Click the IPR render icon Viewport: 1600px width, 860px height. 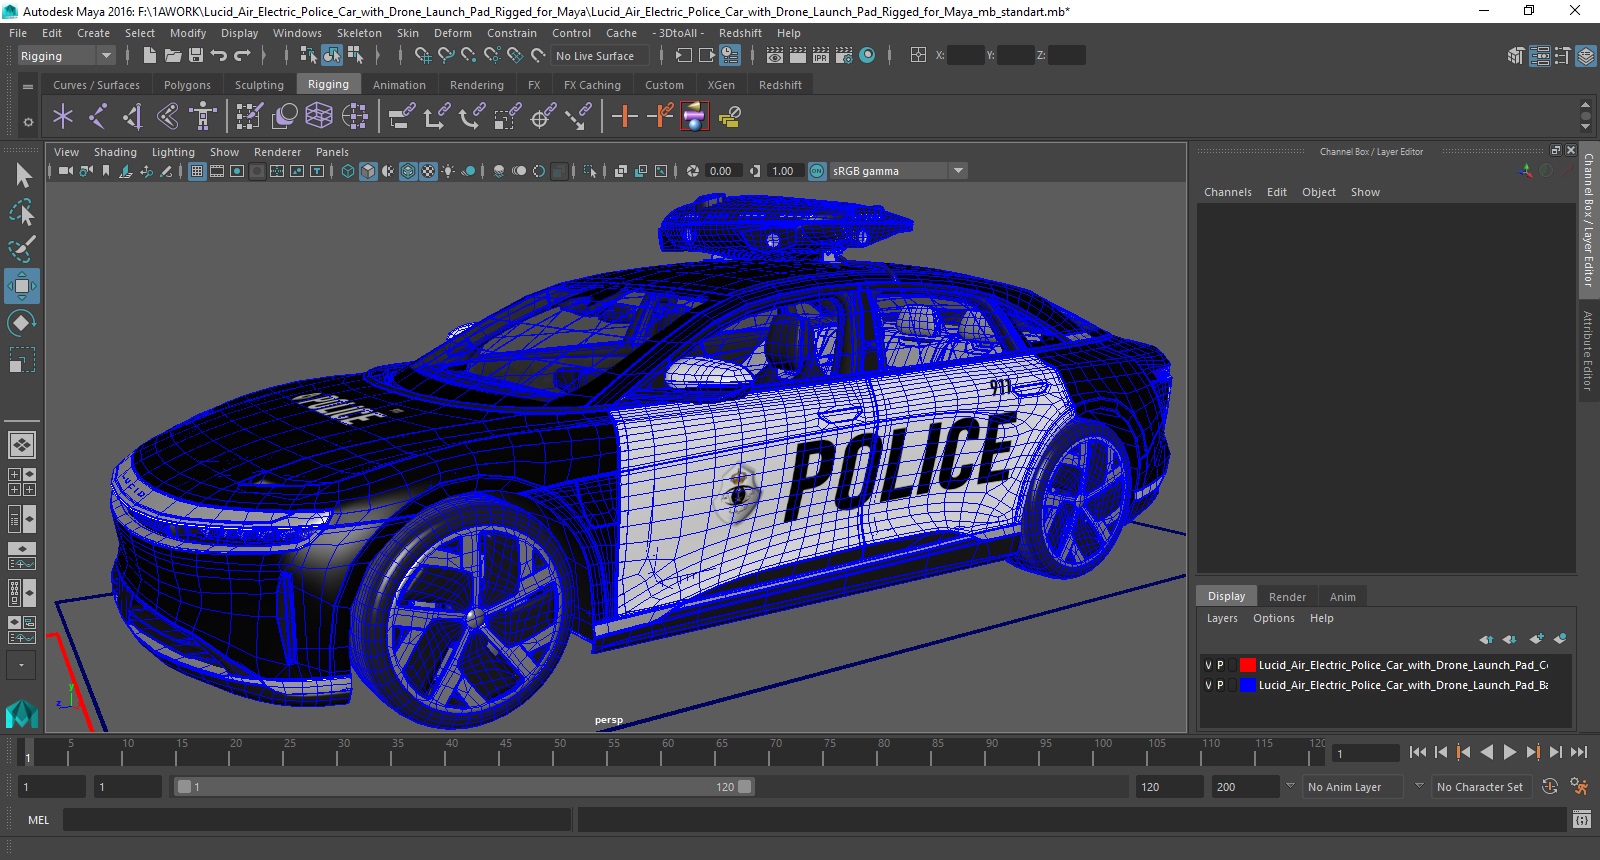click(x=821, y=56)
